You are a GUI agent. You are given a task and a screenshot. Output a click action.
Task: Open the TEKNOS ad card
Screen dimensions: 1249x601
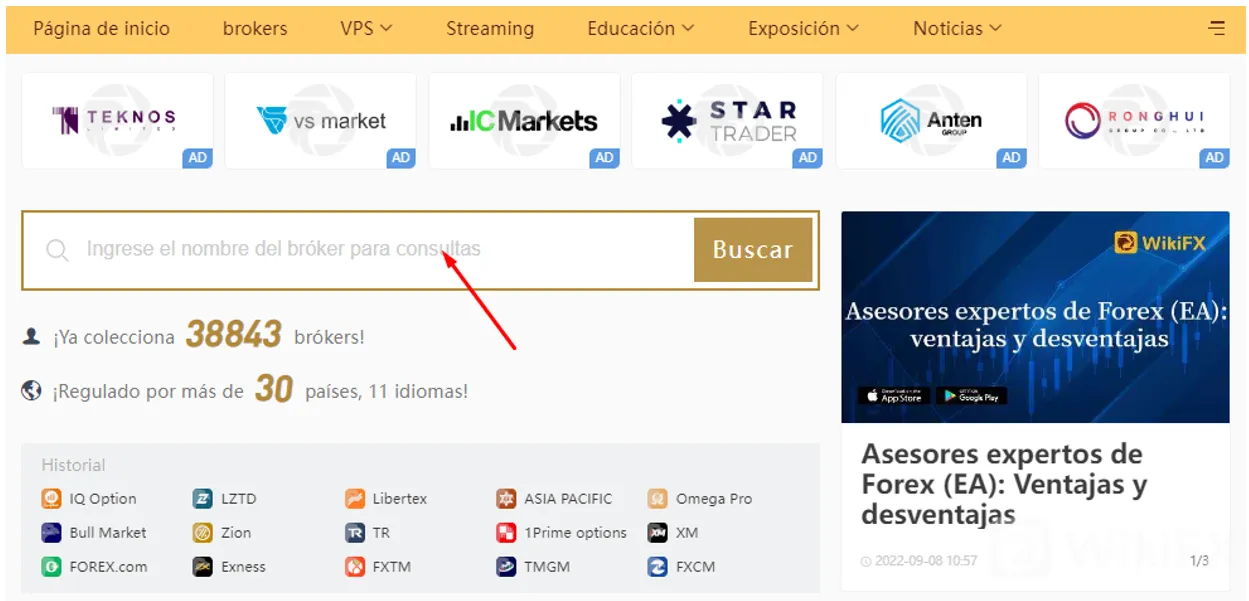pyautogui.click(x=117, y=121)
